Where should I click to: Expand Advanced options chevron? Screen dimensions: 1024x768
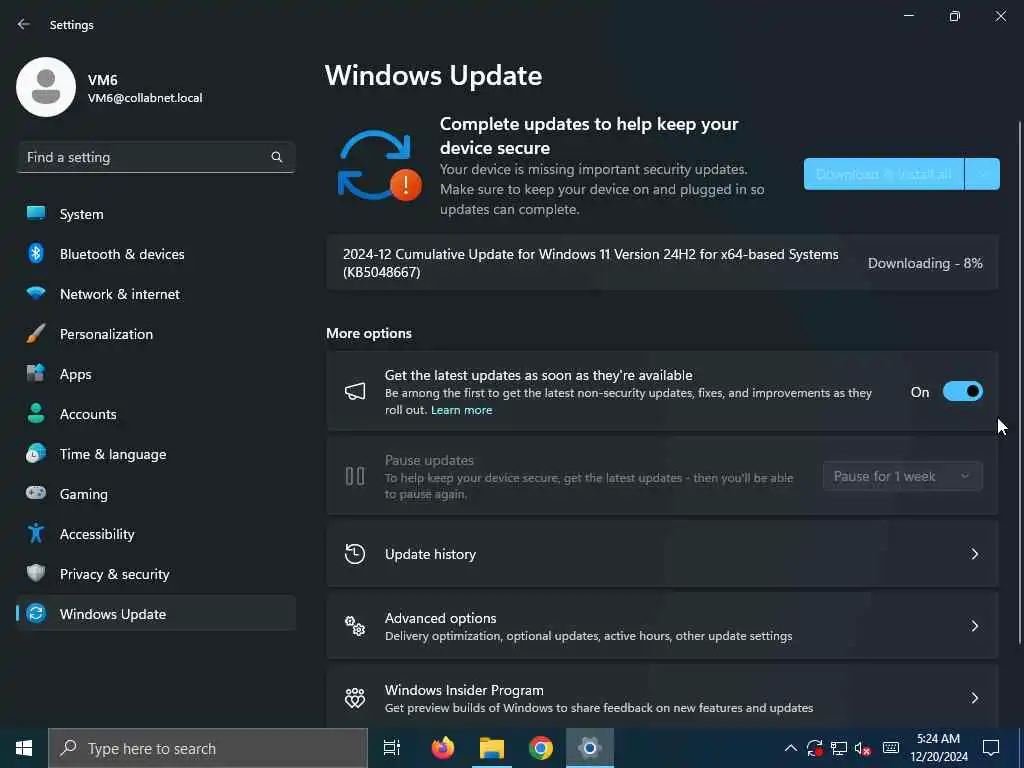click(x=974, y=626)
